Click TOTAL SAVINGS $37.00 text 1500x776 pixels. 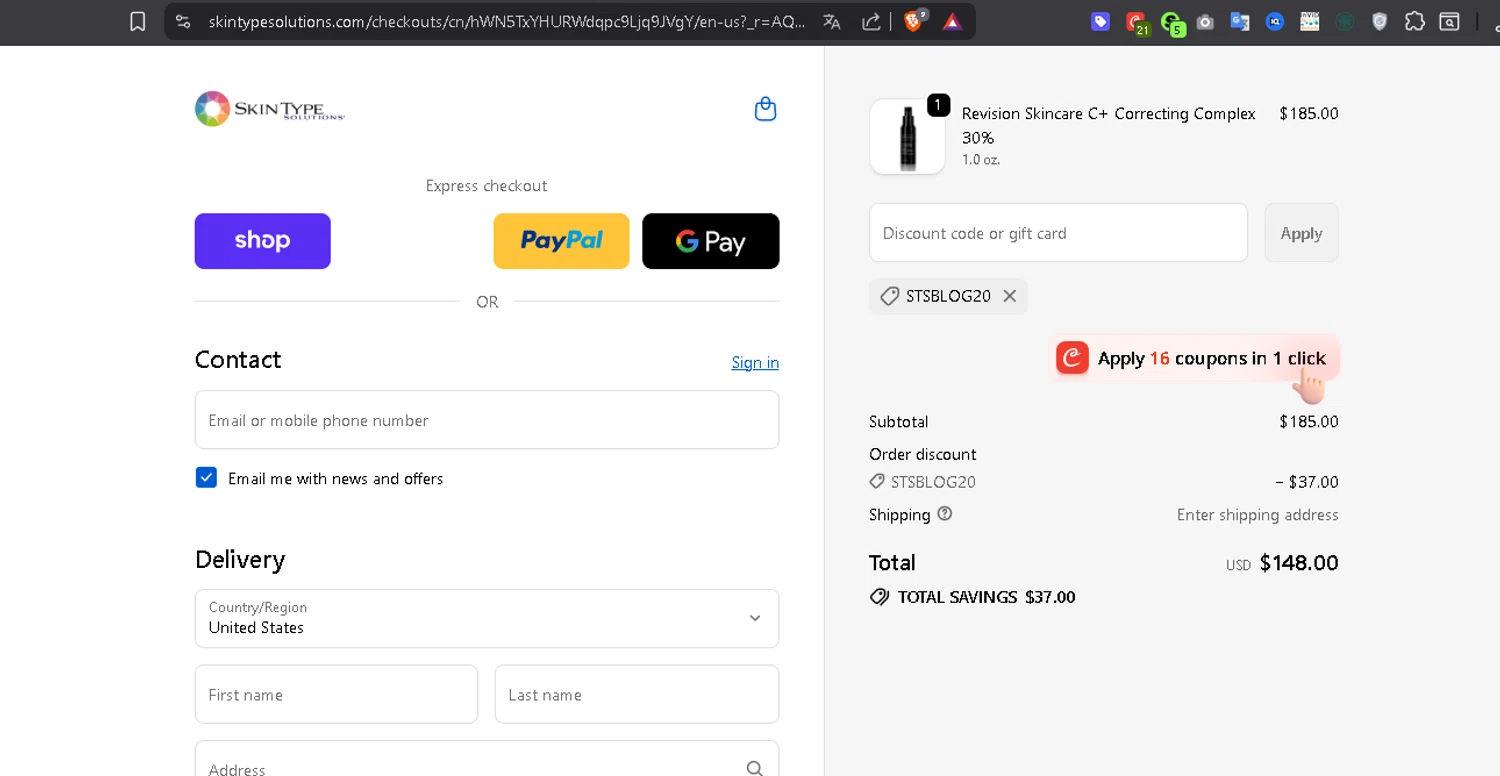coord(986,597)
